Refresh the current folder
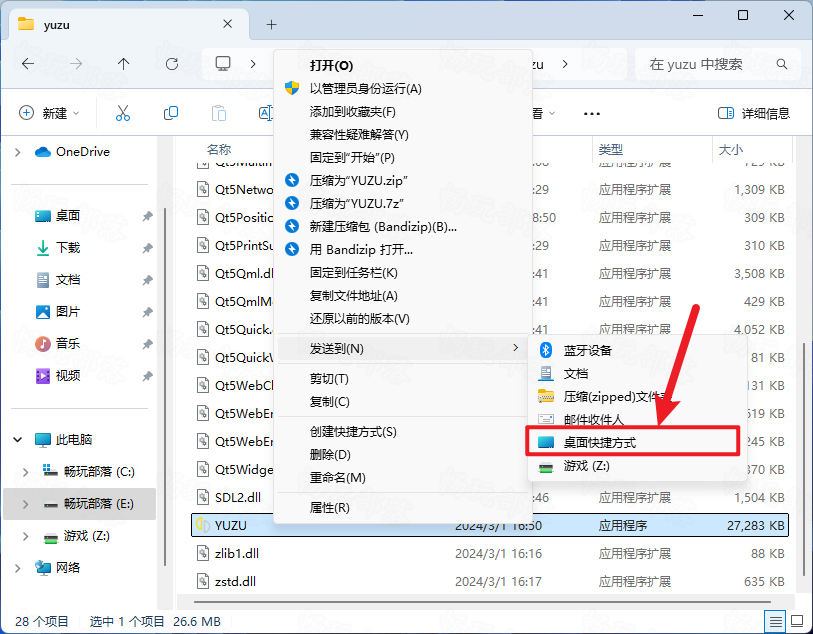Image resolution: width=813 pixels, height=634 pixels. (172, 64)
